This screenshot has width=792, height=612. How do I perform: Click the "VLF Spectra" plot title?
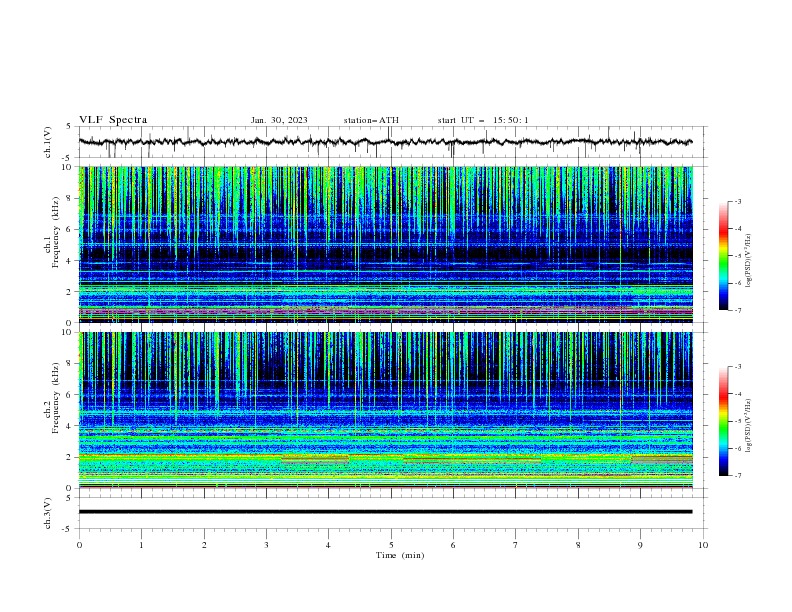click(x=113, y=120)
